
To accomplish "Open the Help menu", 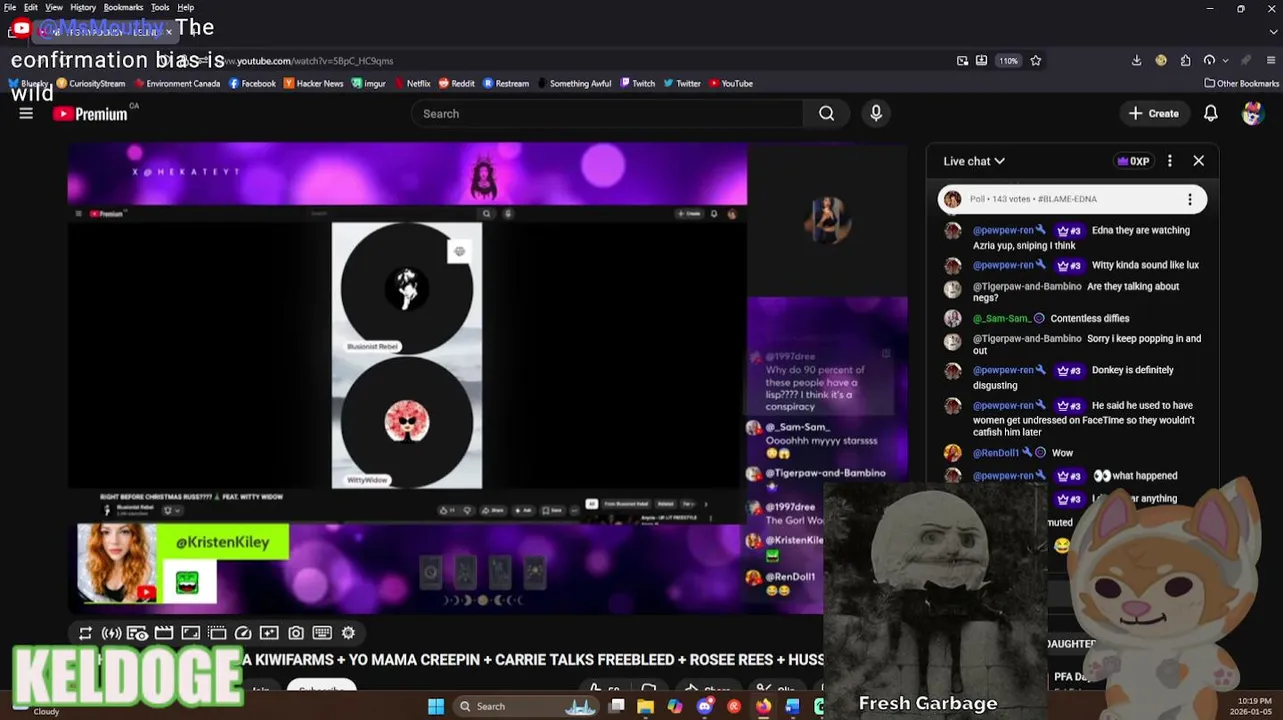I will pos(186,7).
